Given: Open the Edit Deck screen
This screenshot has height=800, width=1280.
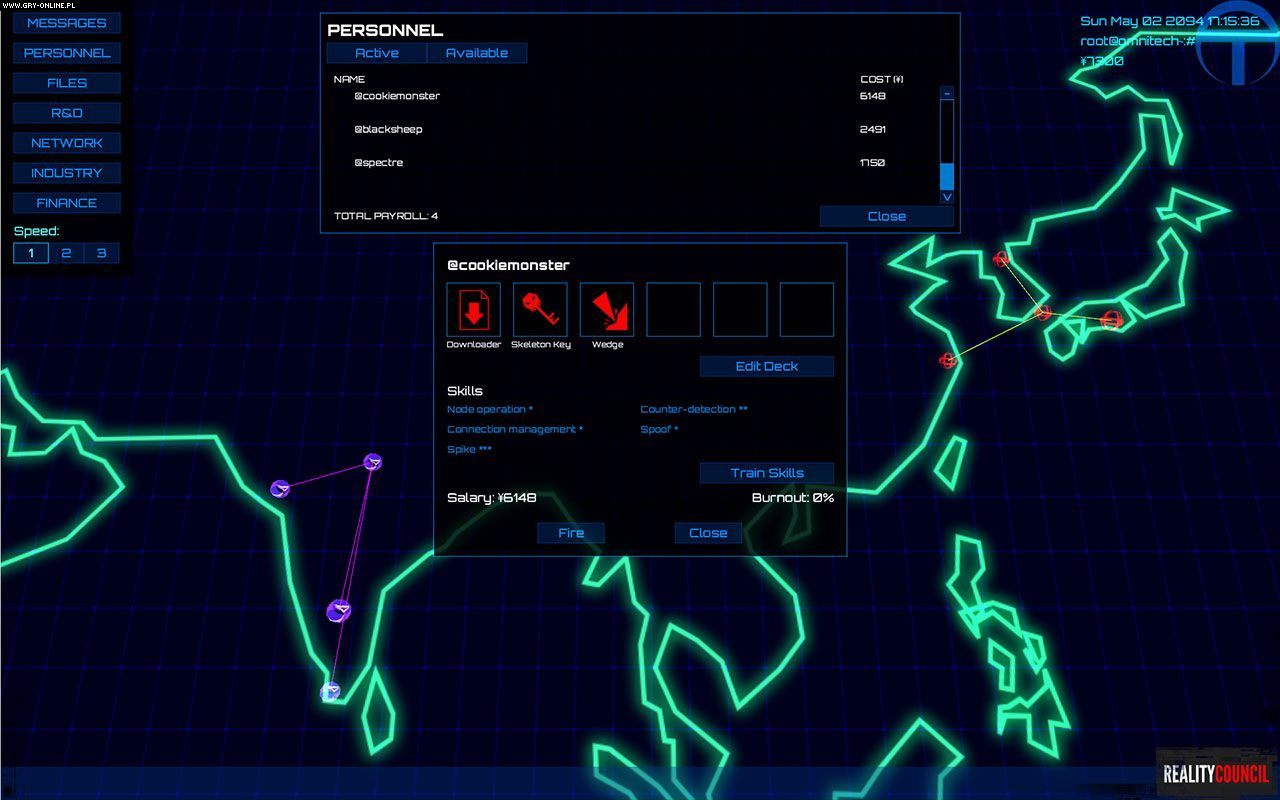Looking at the screenshot, I should tap(767, 366).
